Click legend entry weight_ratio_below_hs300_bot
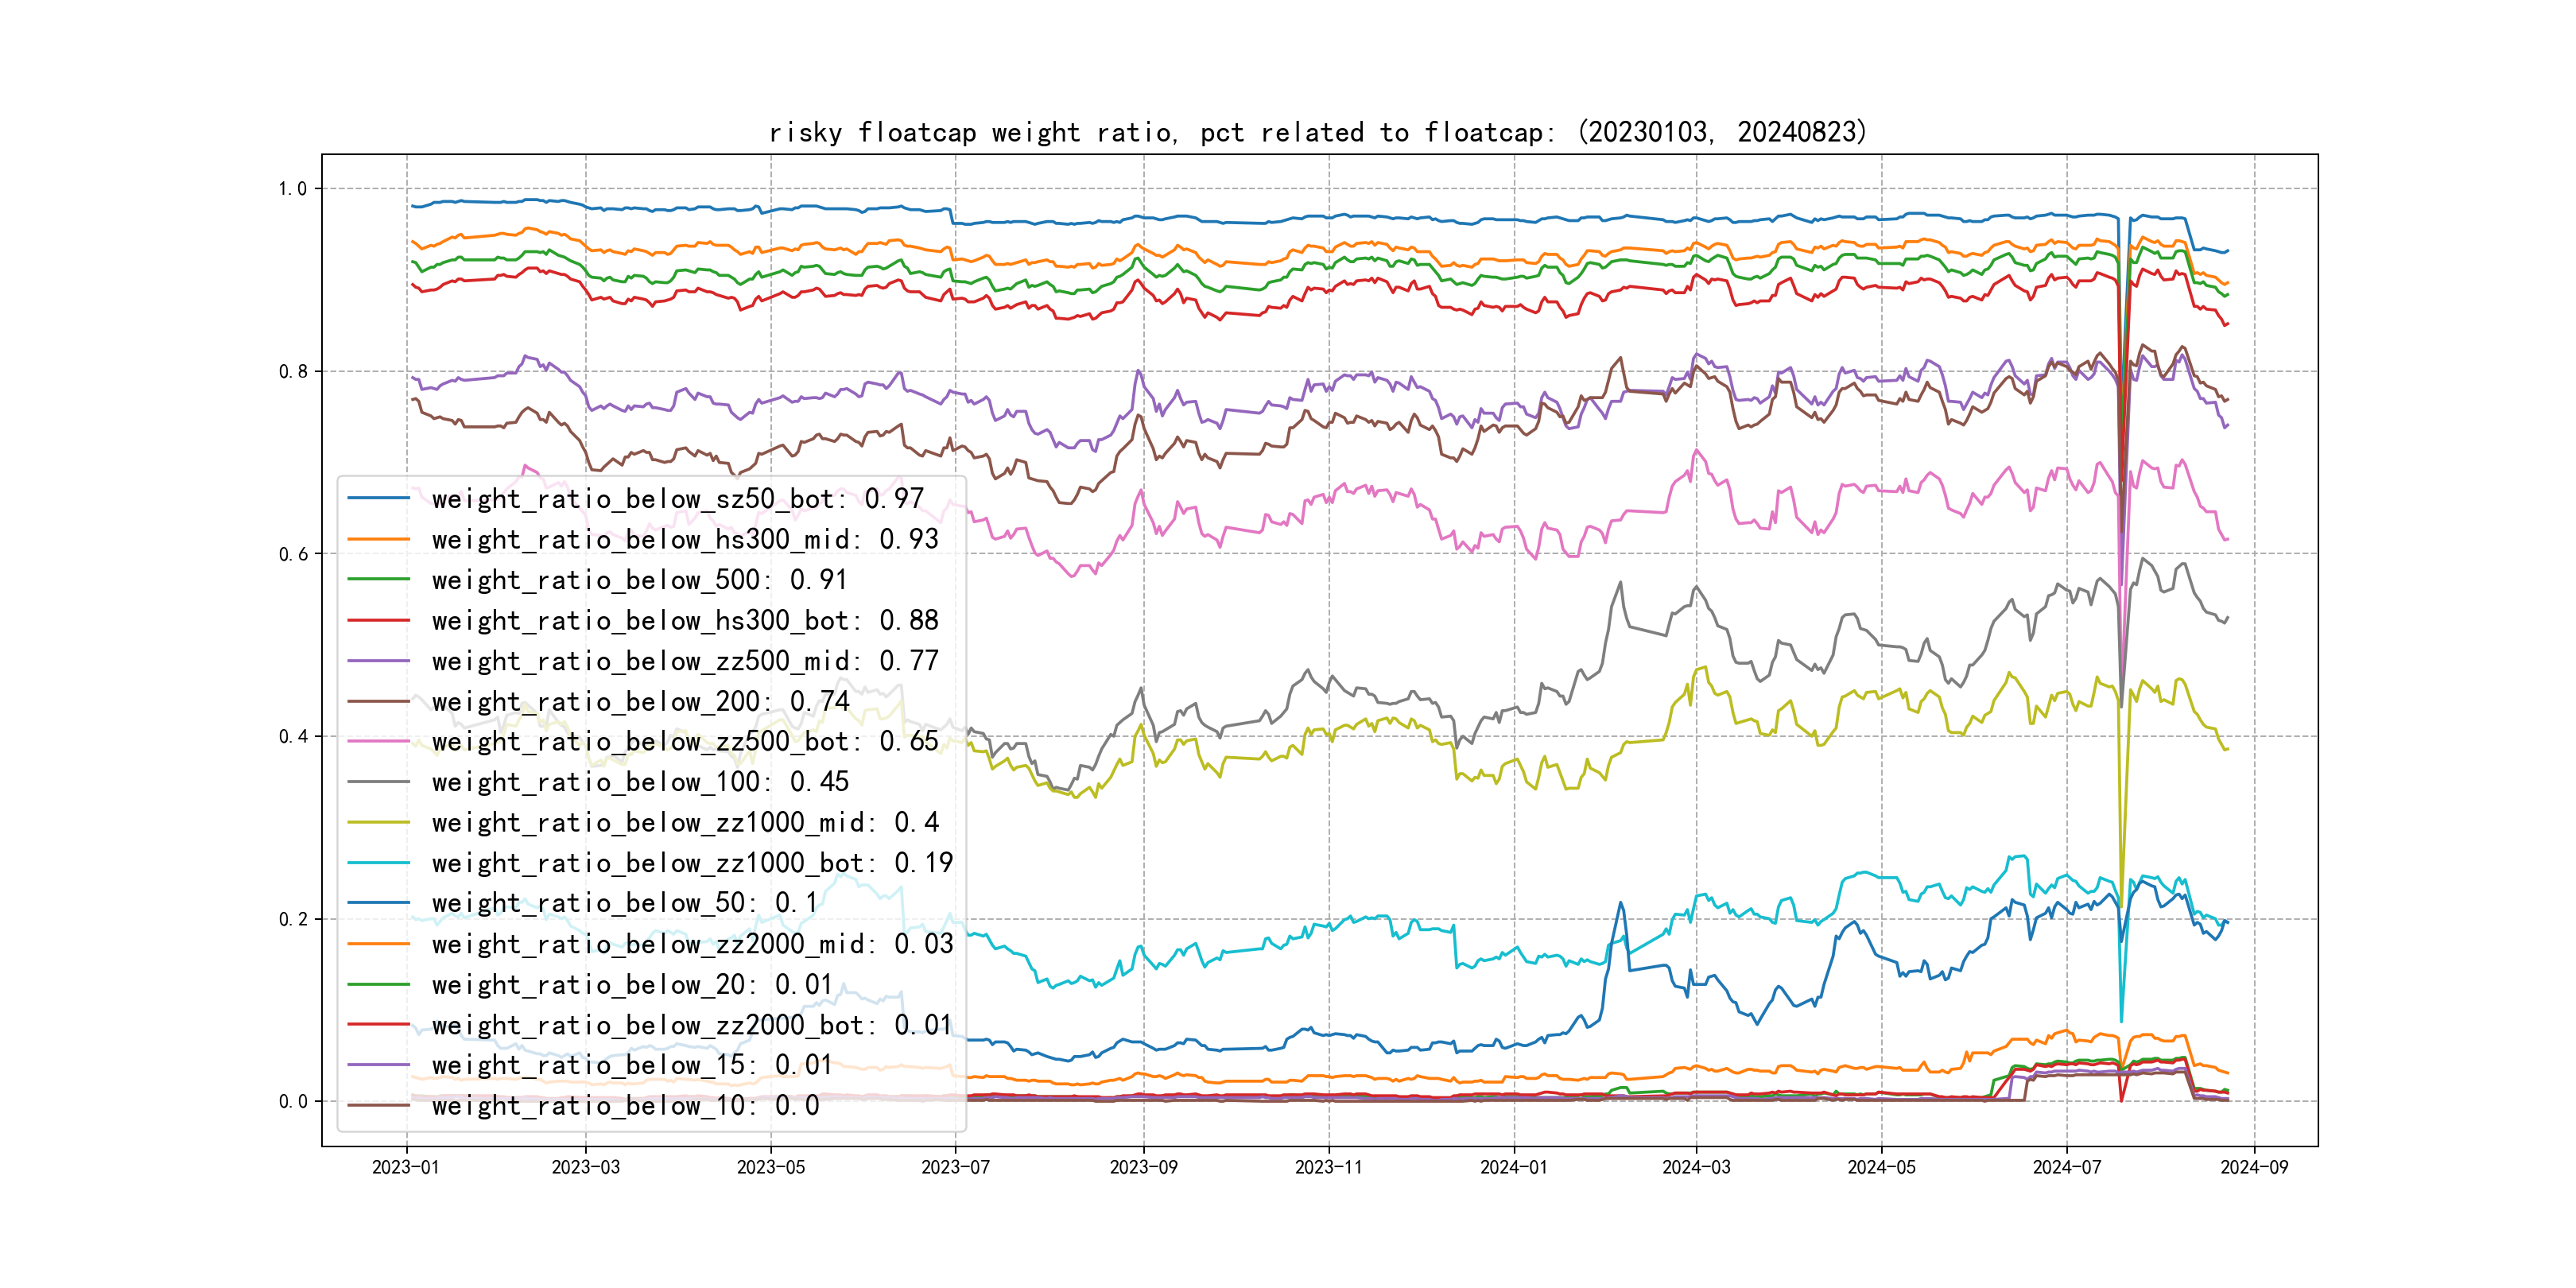The image size is (2576, 1288). [x=685, y=621]
